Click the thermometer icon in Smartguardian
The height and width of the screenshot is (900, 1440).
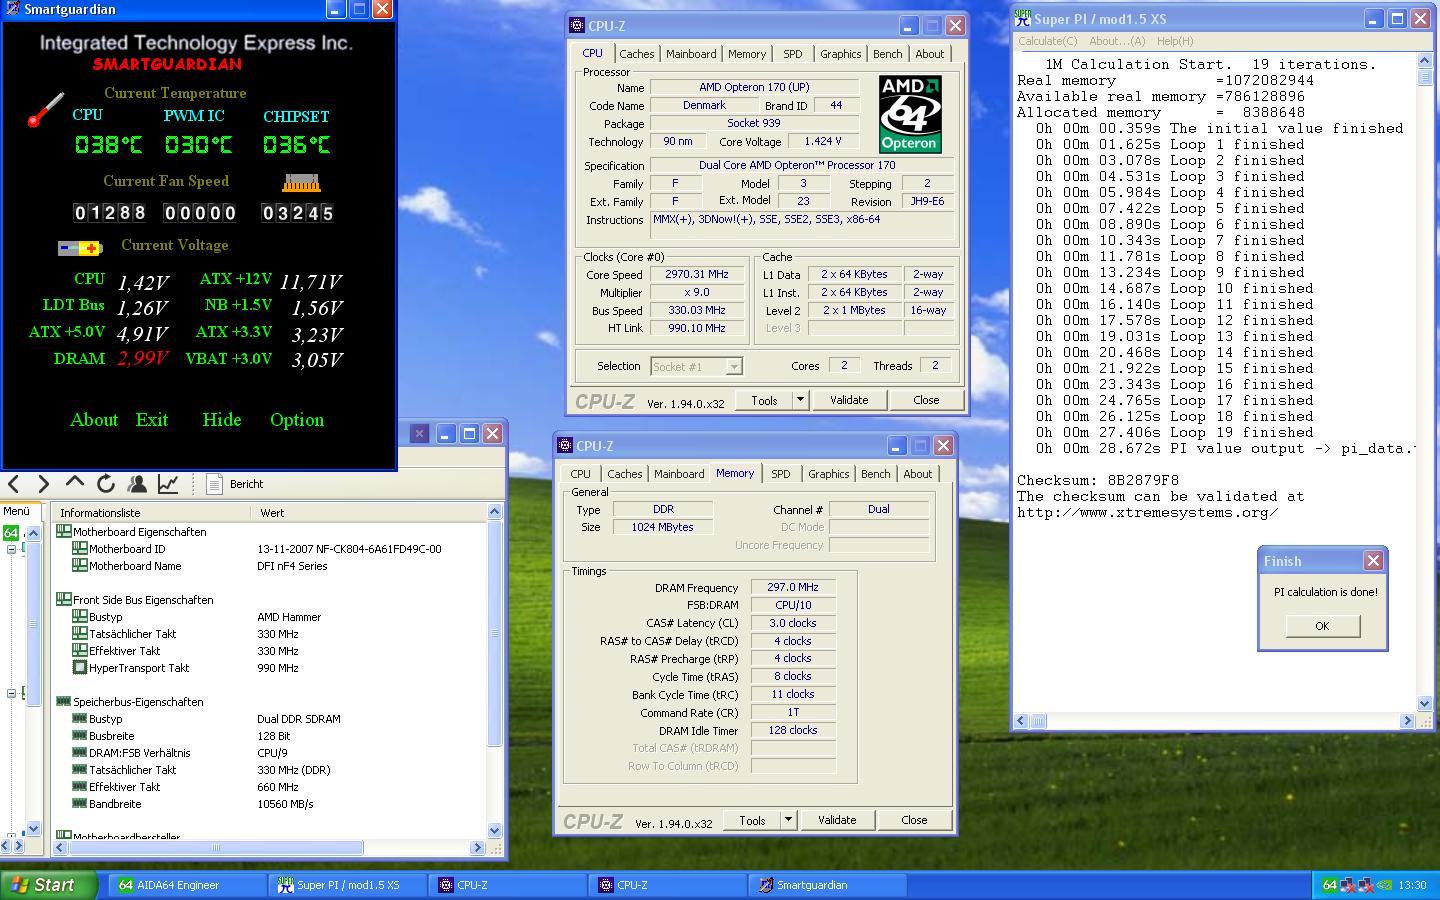click(45, 110)
